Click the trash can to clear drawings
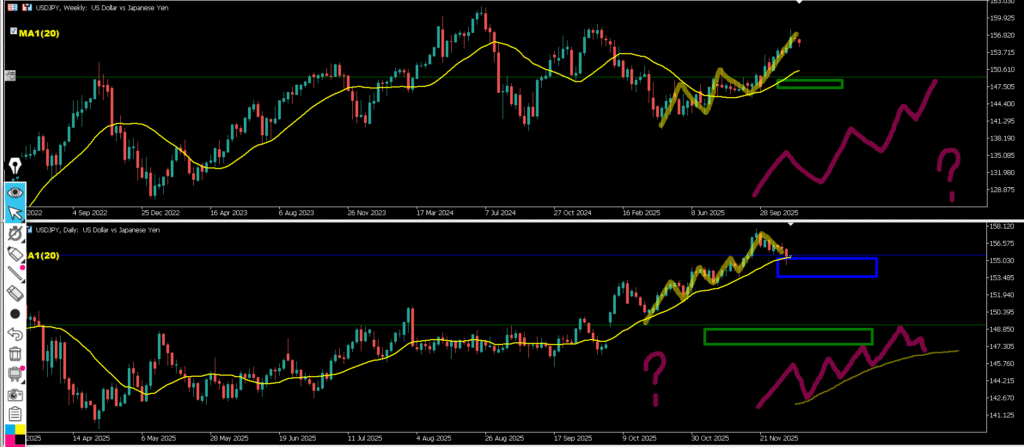The height and width of the screenshot is (447, 1024). click(15, 354)
